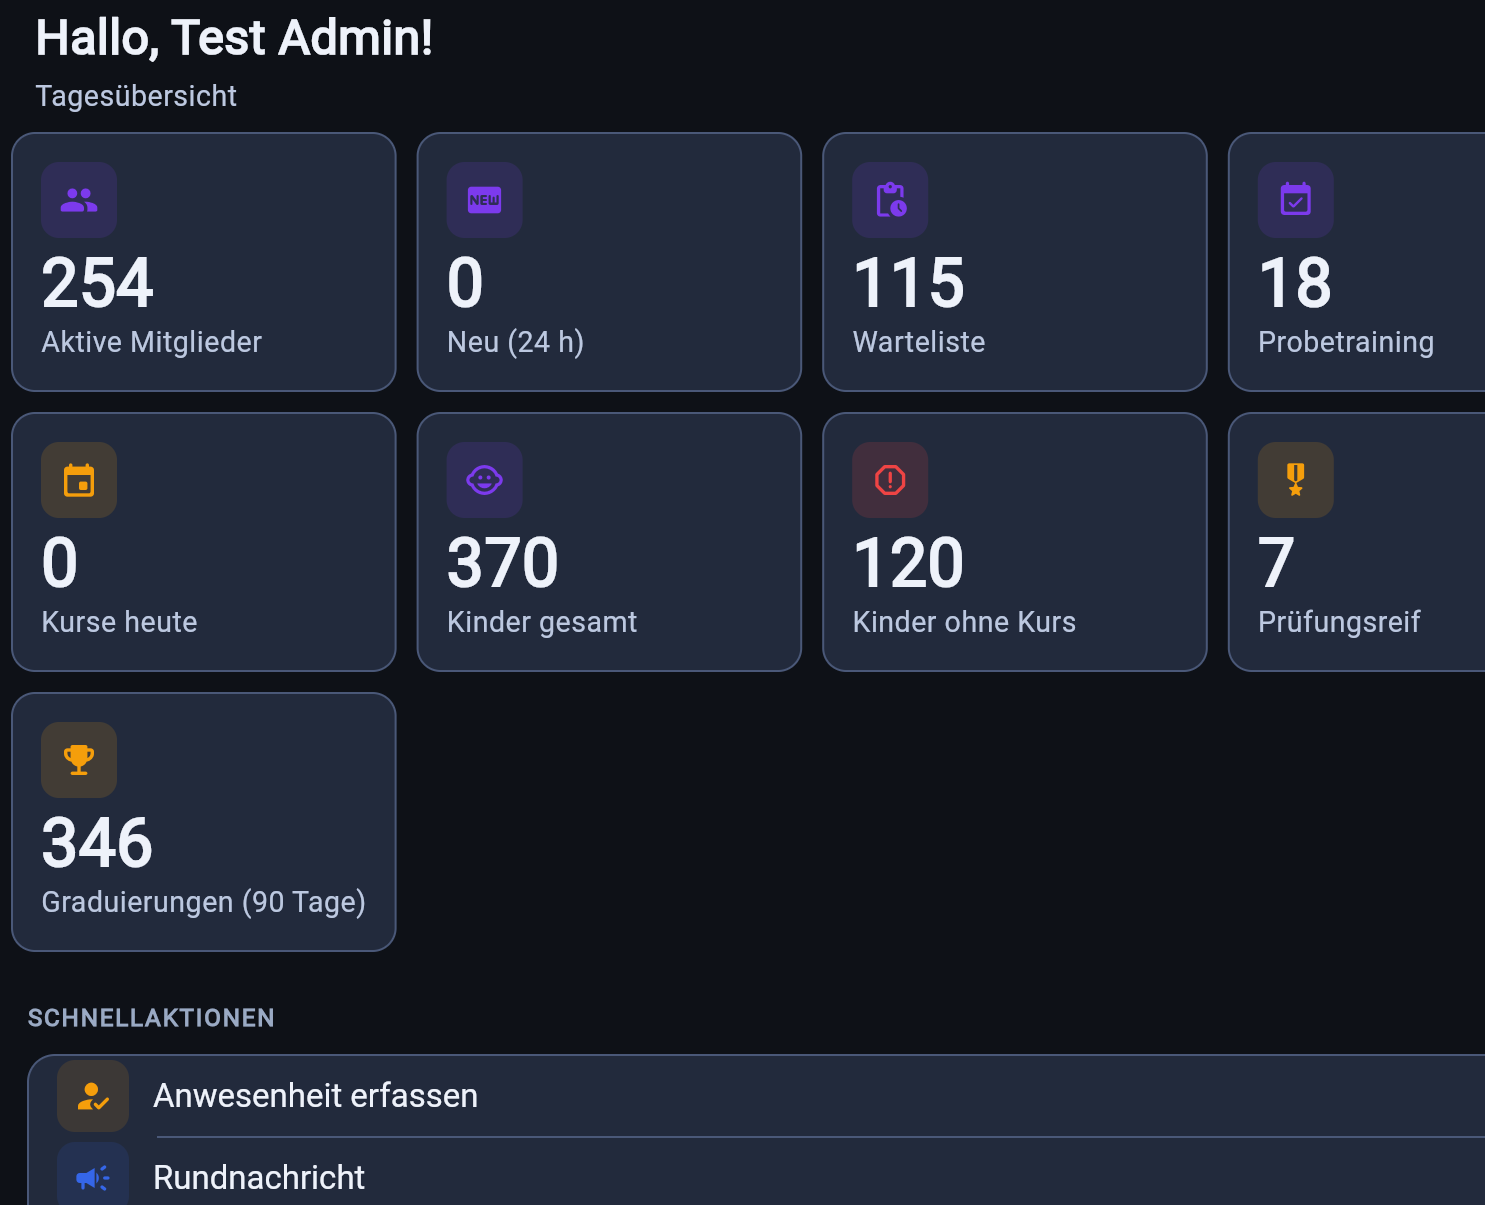
Task: Click the Probetraining calendar check icon
Action: point(1296,200)
